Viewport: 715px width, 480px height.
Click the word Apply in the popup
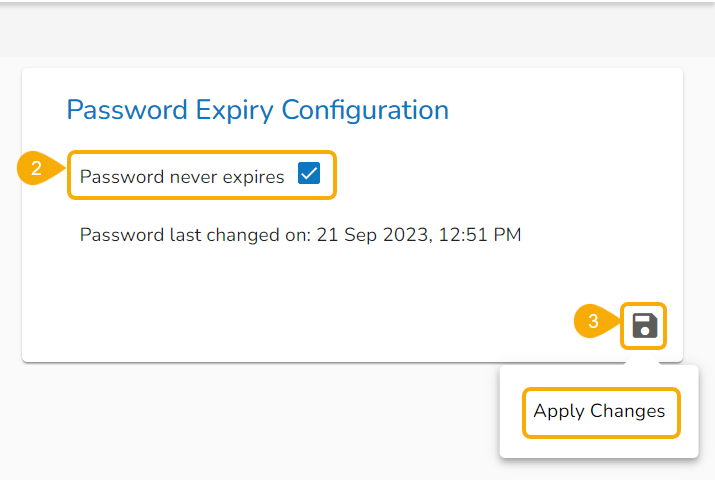[x=558, y=411]
